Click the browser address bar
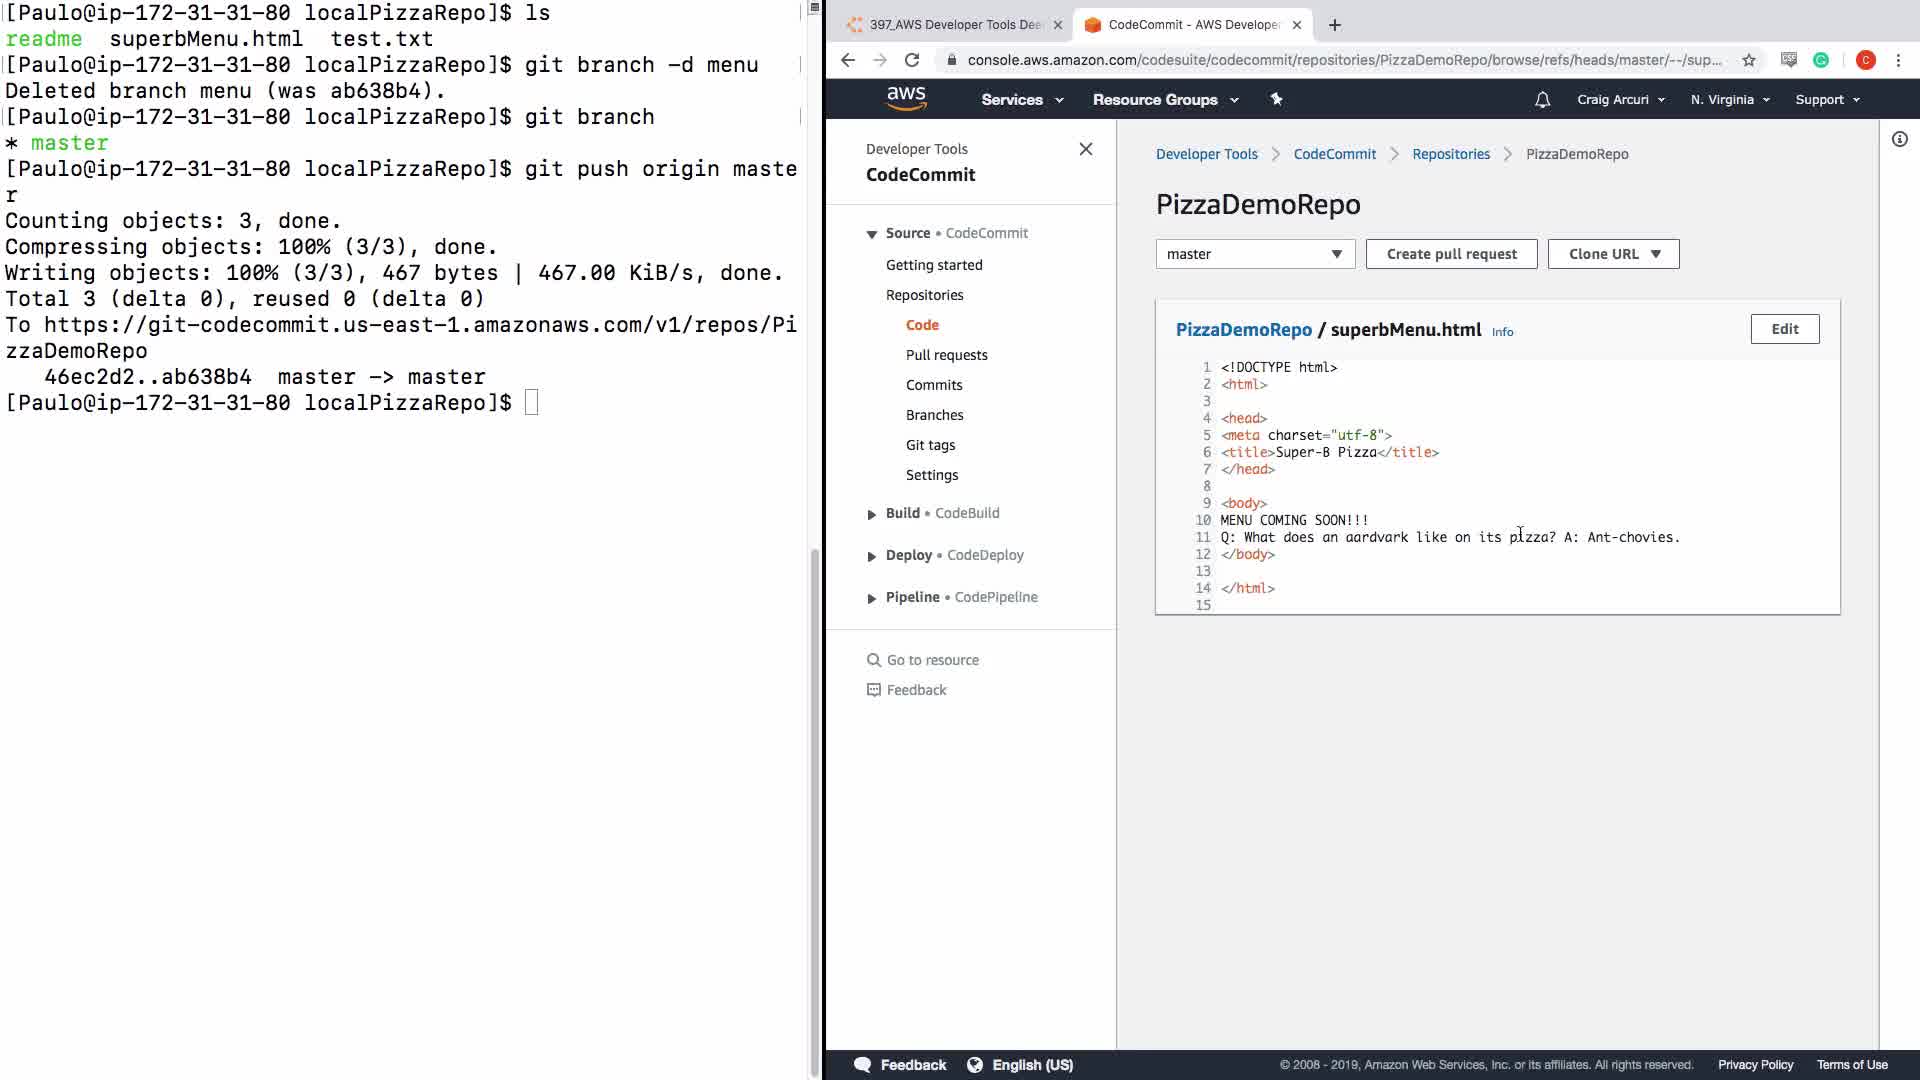 pyautogui.click(x=1340, y=60)
